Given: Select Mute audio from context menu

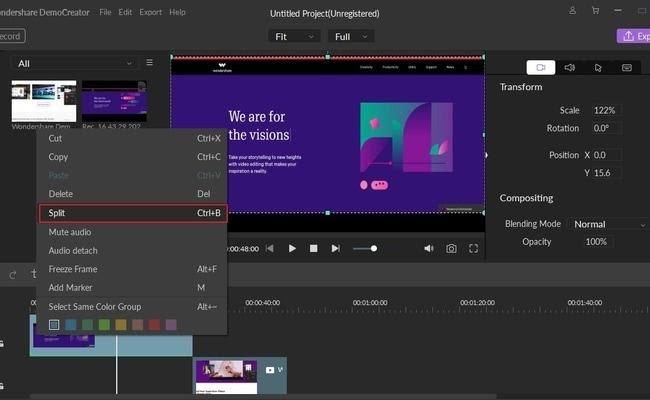Looking at the screenshot, I should pos(70,232).
